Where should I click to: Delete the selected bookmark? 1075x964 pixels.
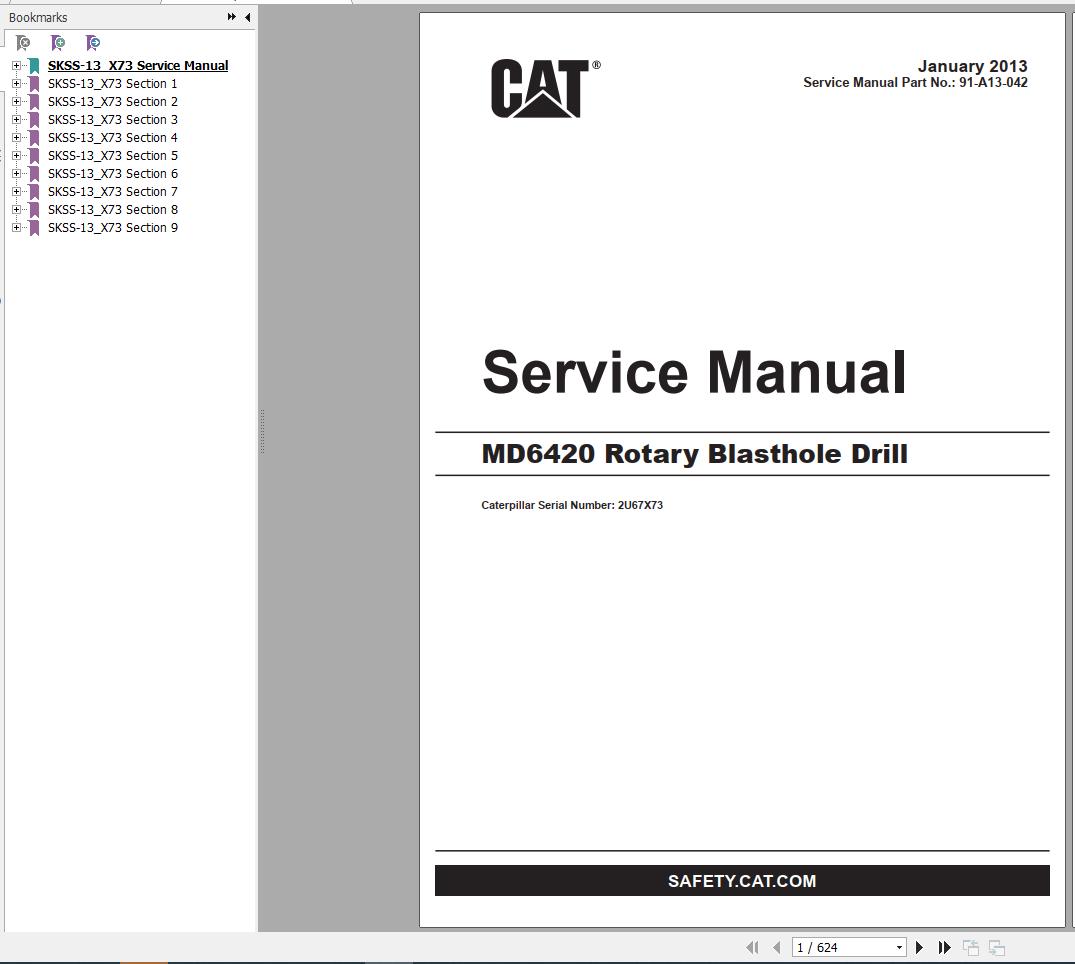click(x=22, y=43)
